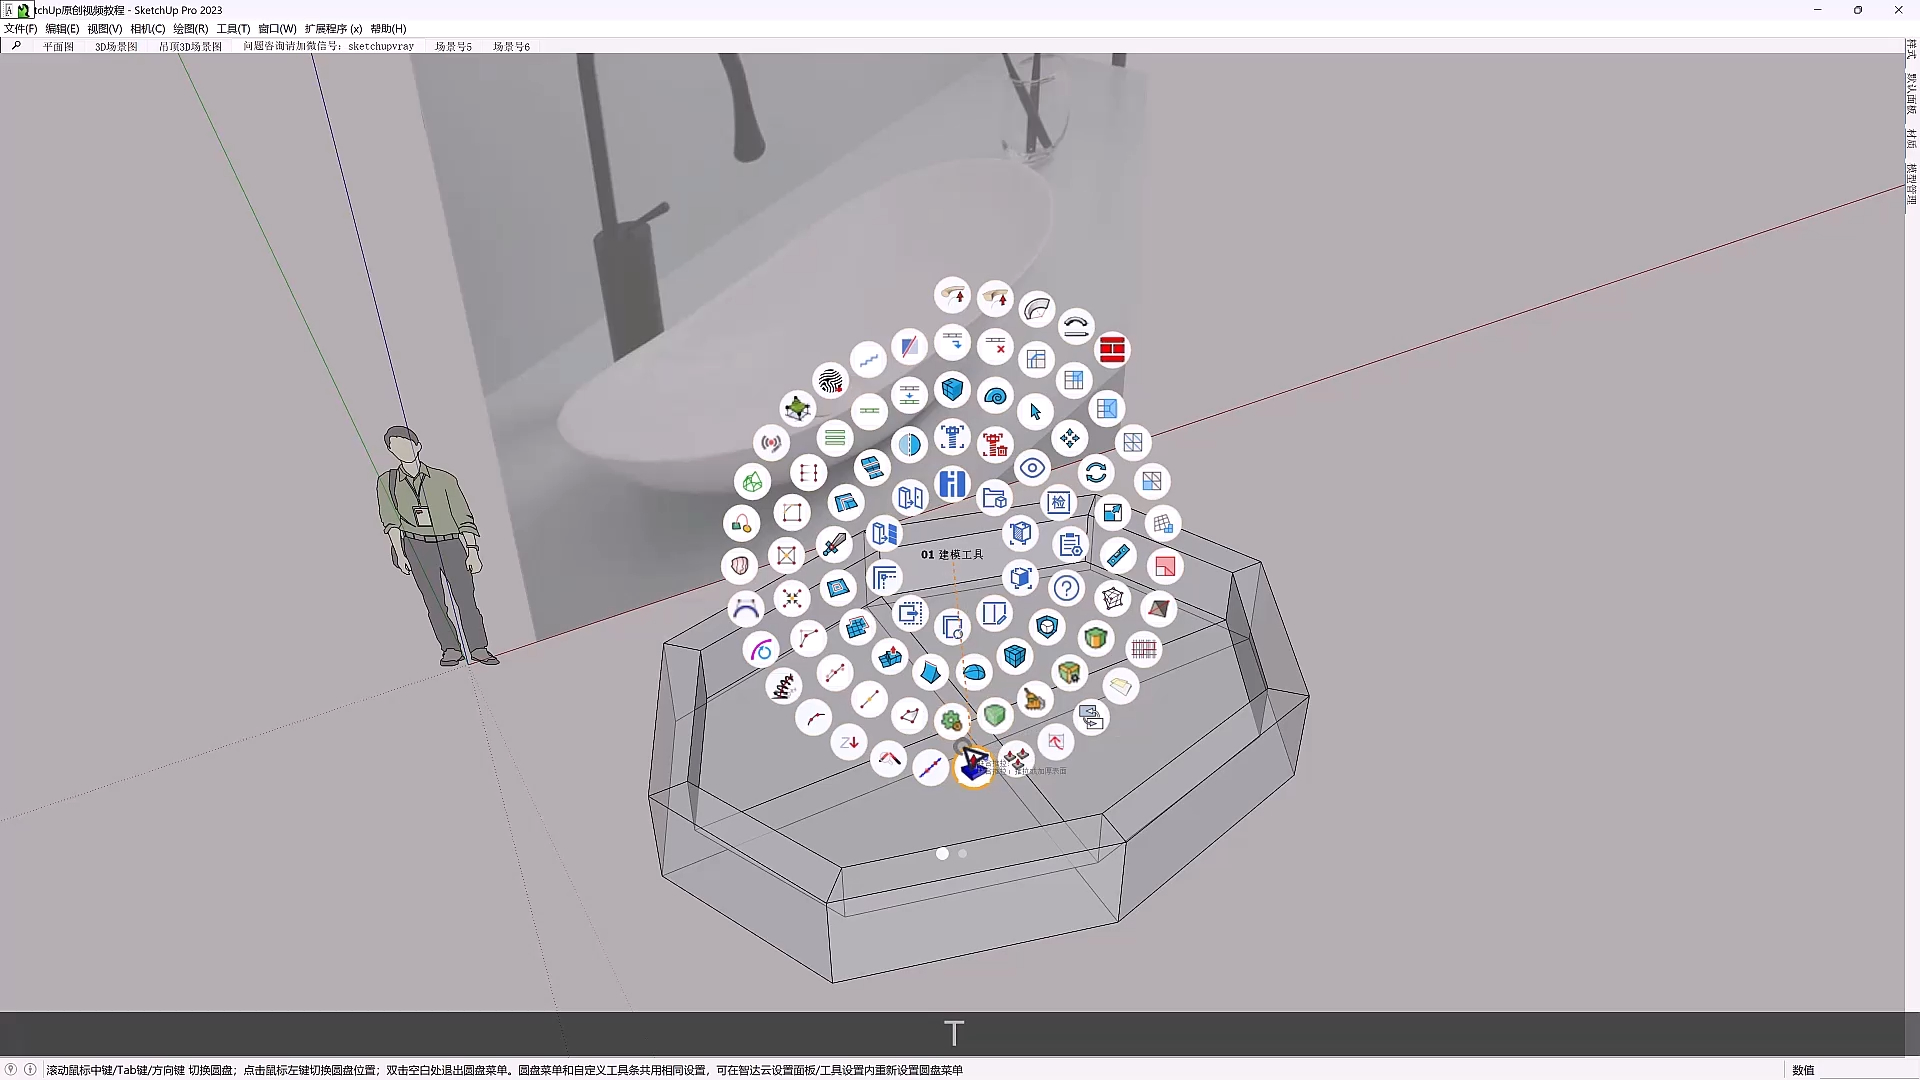Switch to the second radial menu page dot

tap(963, 853)
